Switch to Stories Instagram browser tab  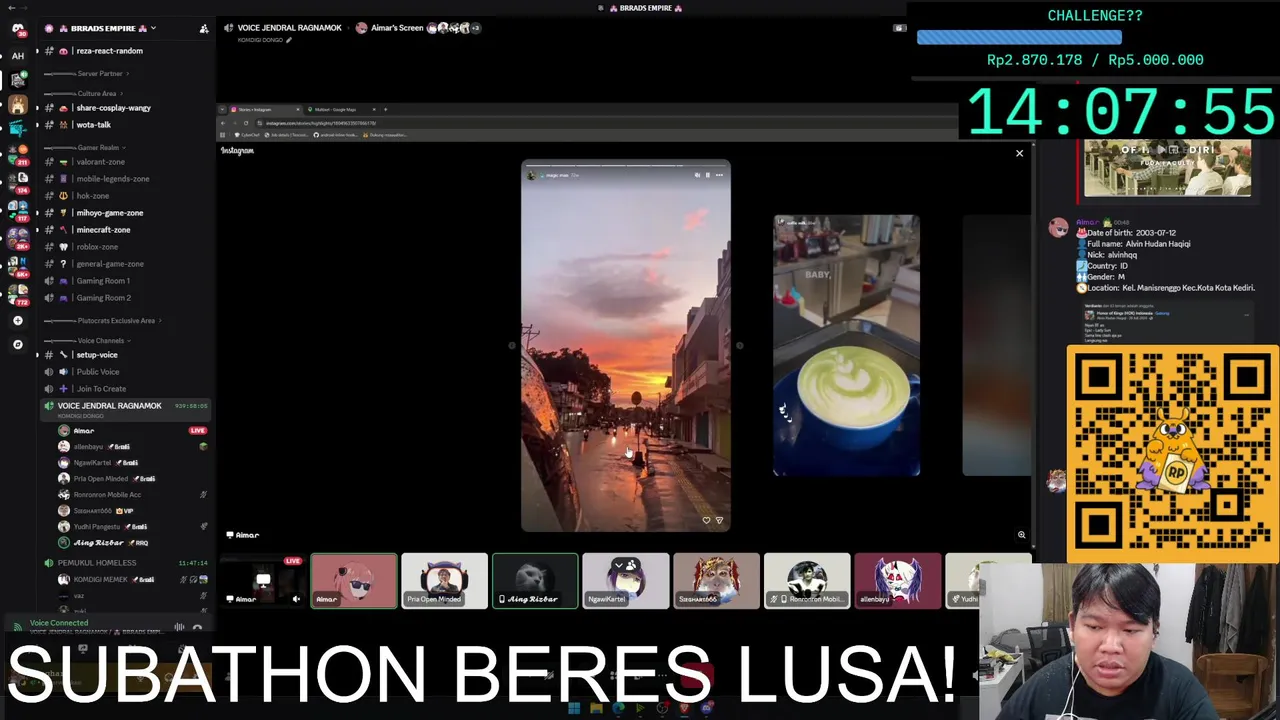click(263, 109)
